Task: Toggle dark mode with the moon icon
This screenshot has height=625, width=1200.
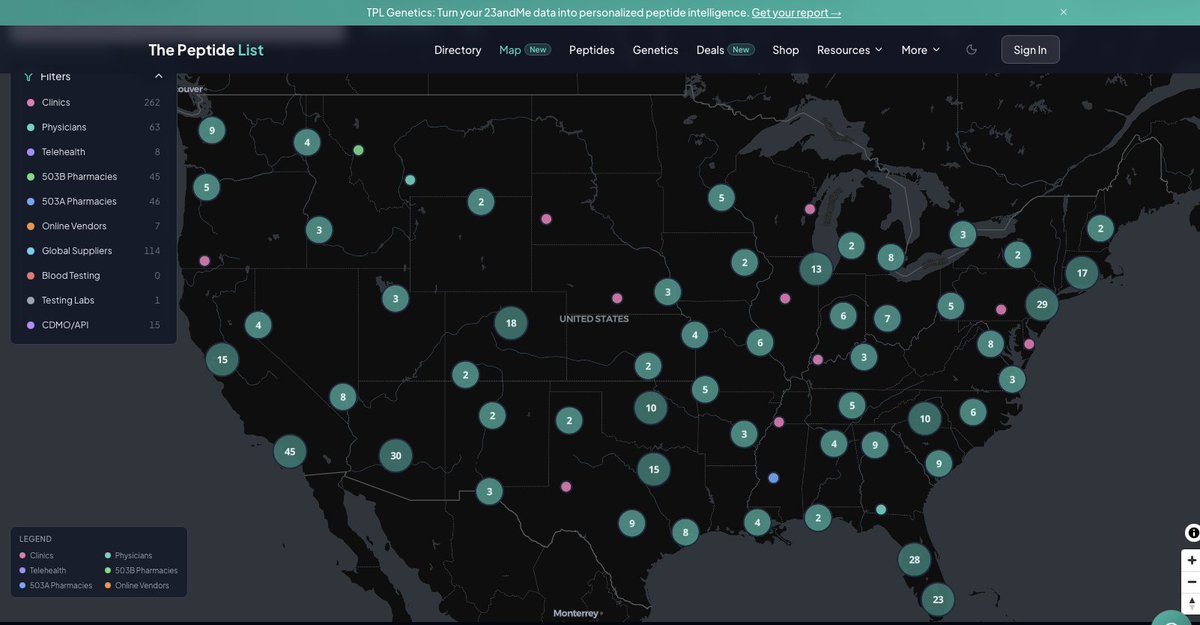Action: click(971, 50)
